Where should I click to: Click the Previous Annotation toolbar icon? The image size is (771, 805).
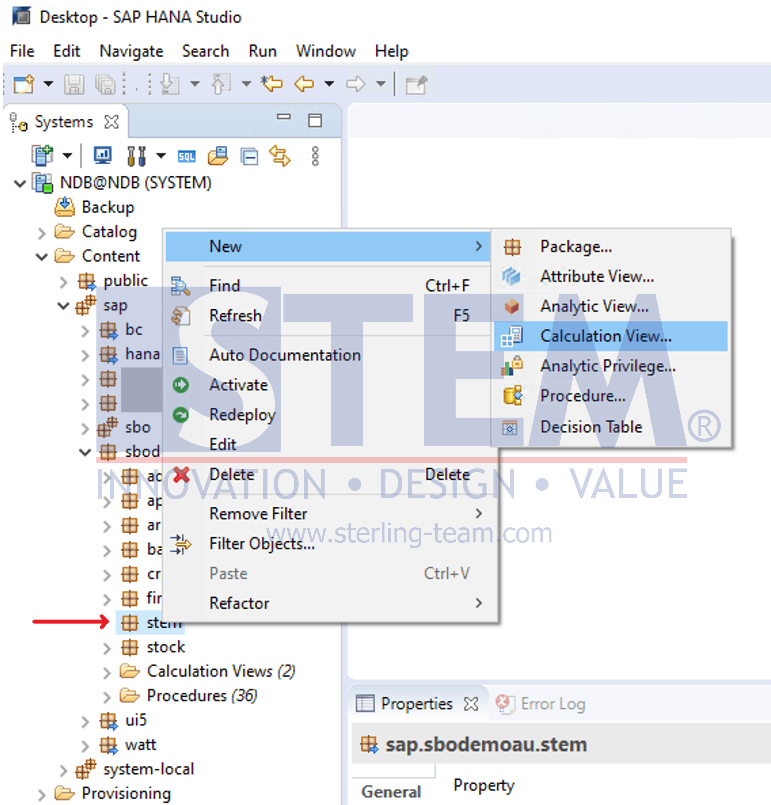(x=222, y=84)
